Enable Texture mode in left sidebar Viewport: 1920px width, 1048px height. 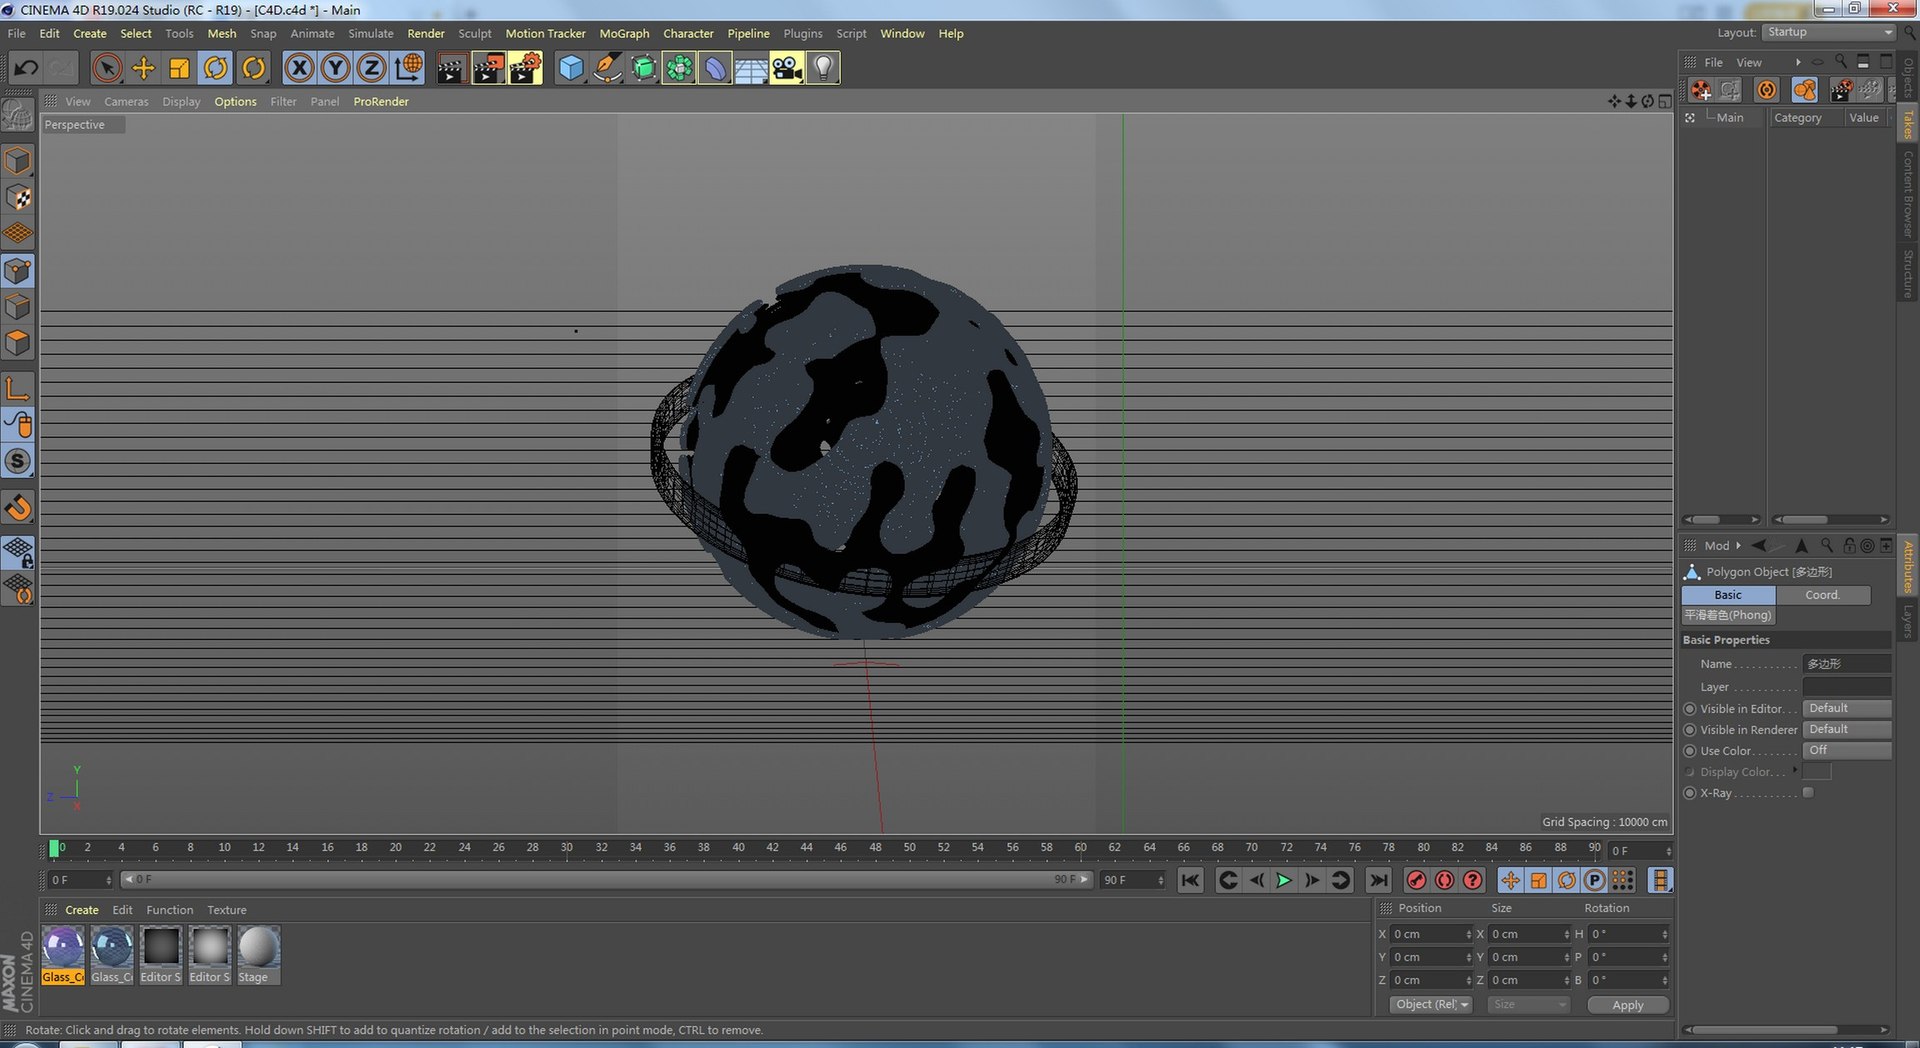click(18, 198)
